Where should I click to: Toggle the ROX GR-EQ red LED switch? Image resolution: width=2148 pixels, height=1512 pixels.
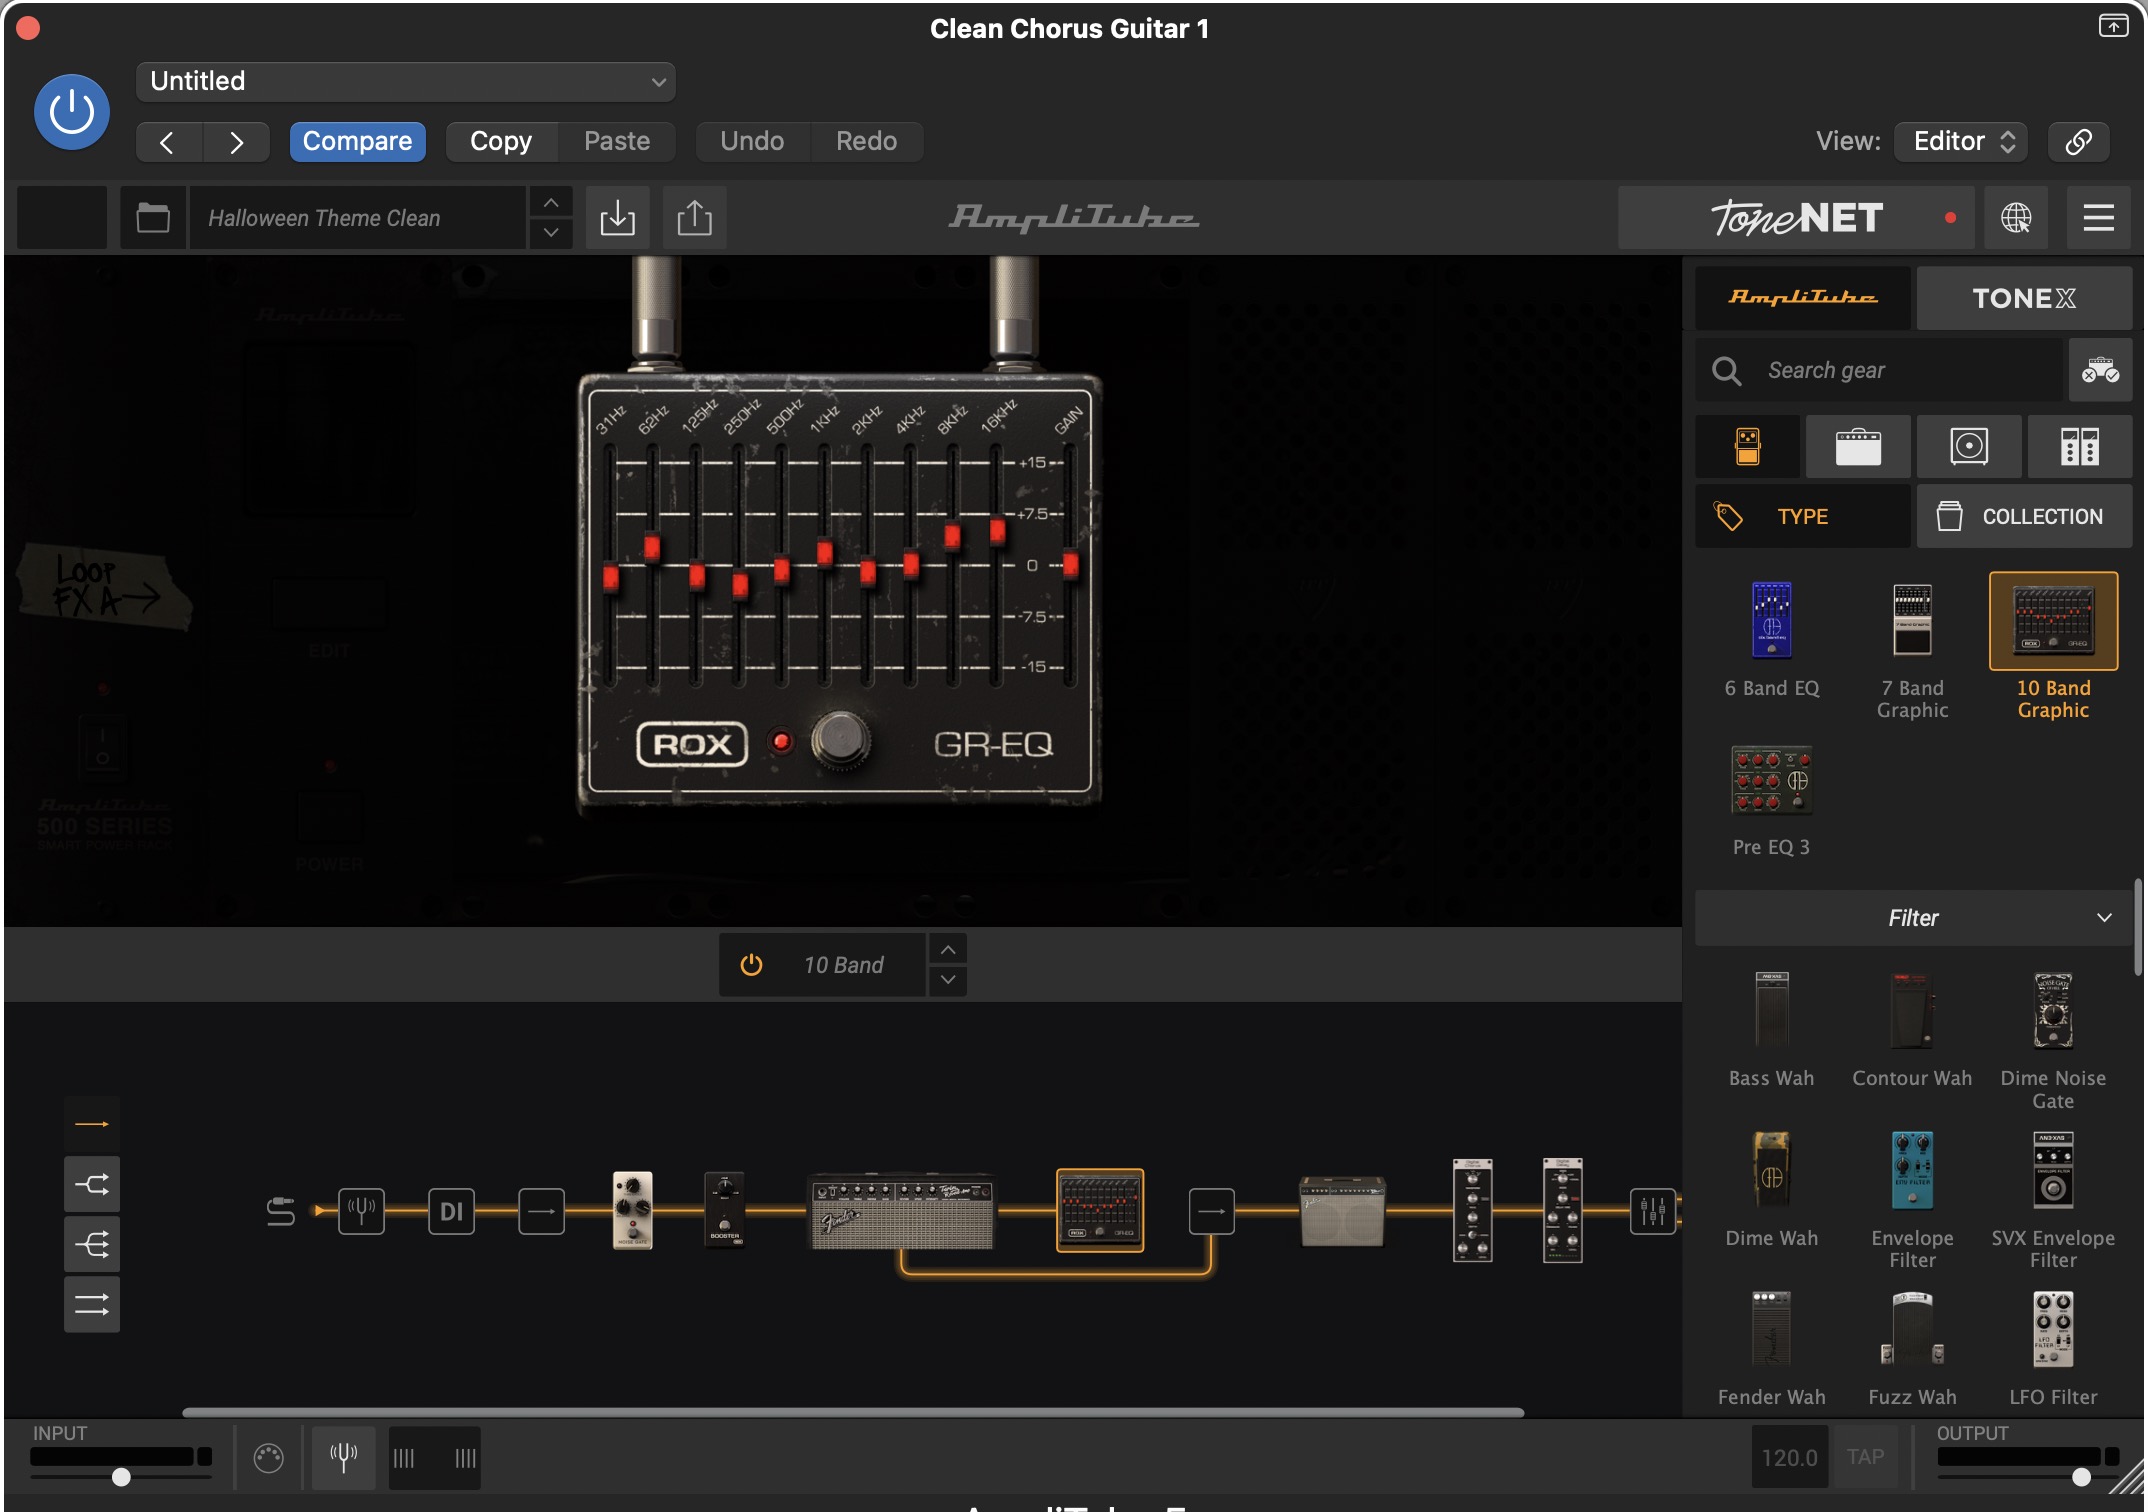click(x=781, y=742)
